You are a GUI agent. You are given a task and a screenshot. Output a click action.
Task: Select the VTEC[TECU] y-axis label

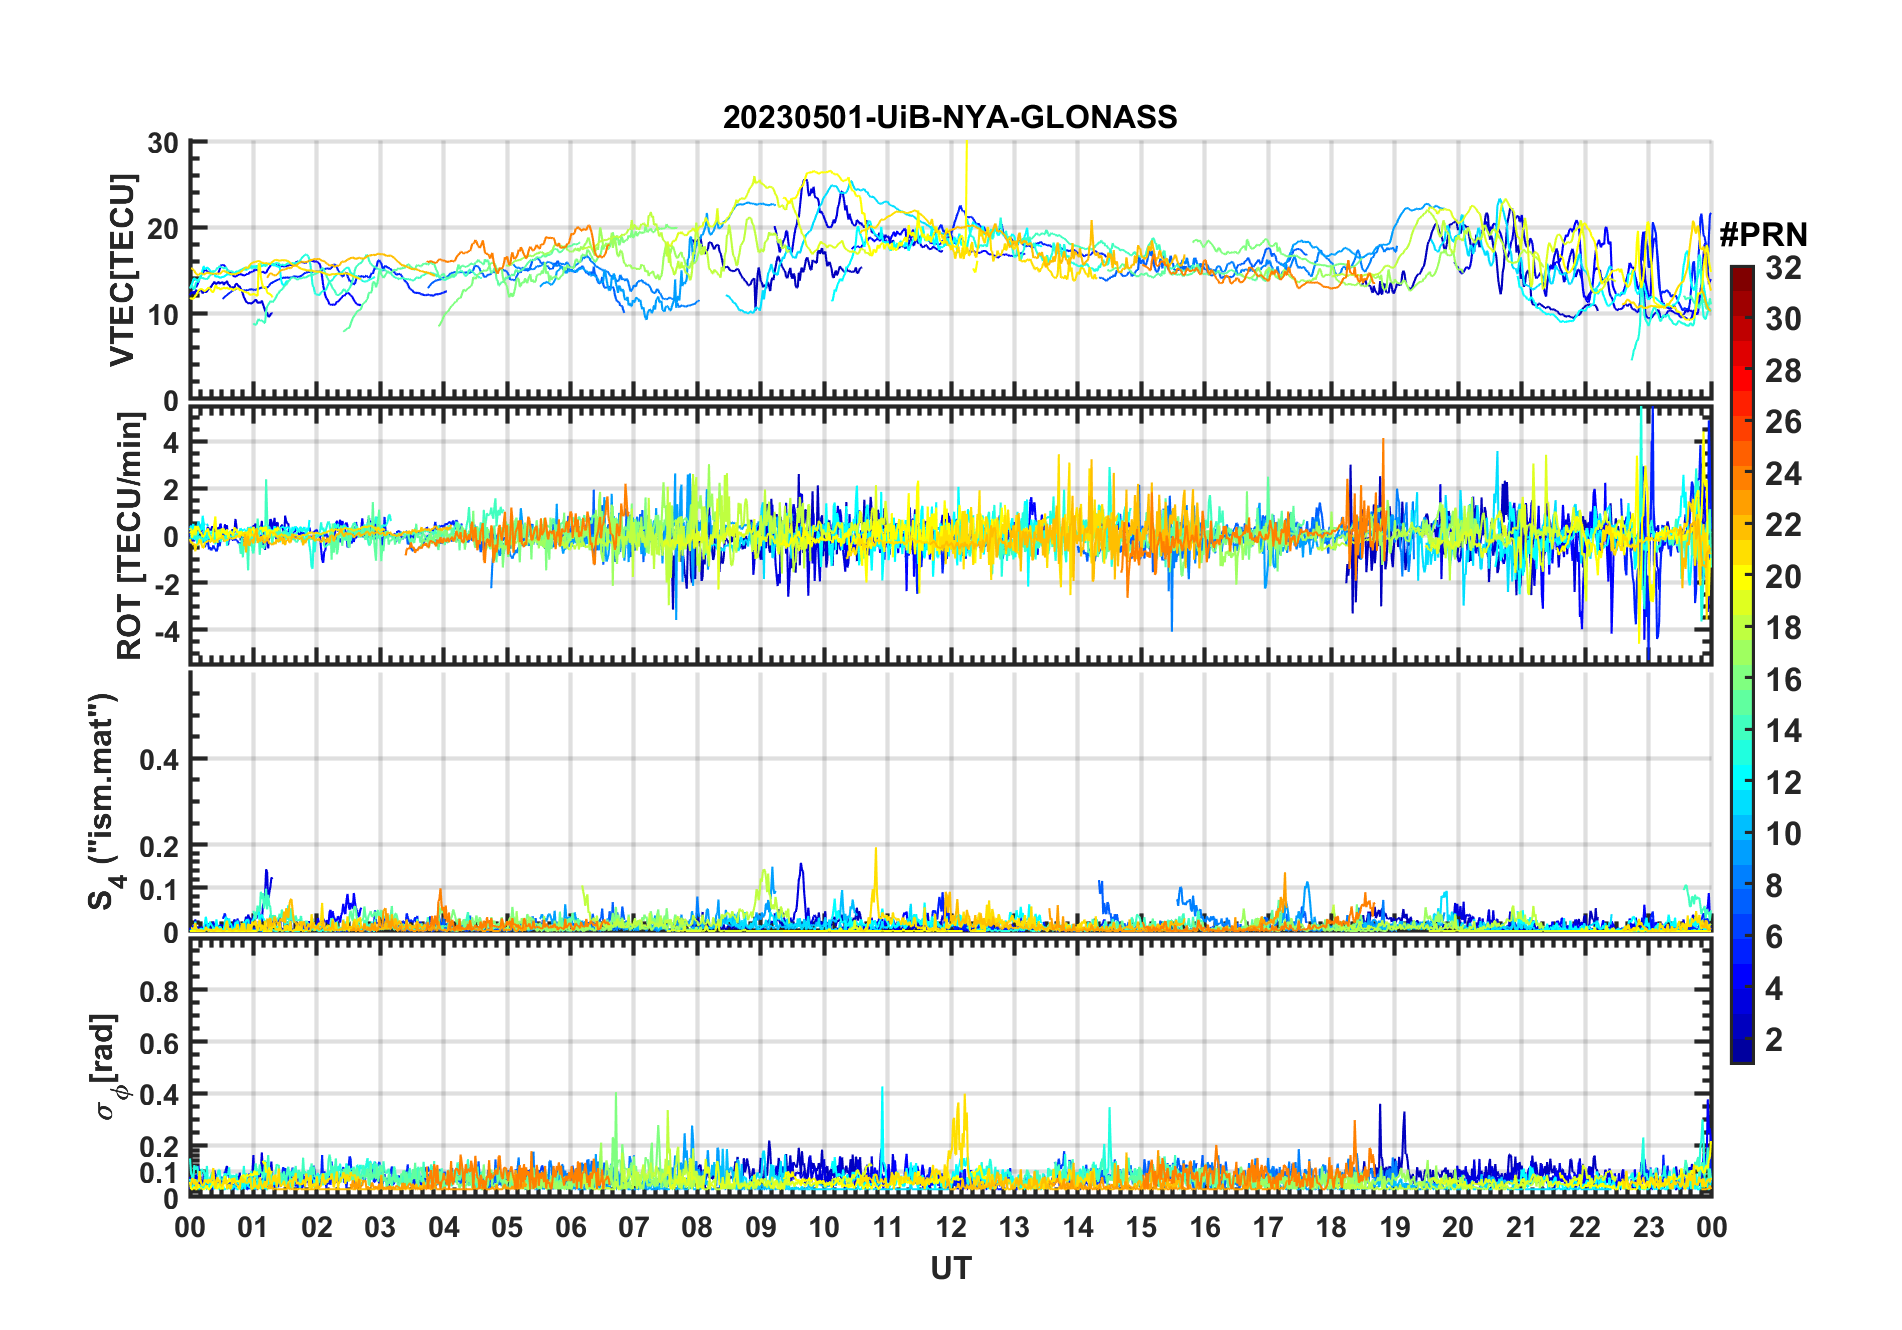click(122, 270)
